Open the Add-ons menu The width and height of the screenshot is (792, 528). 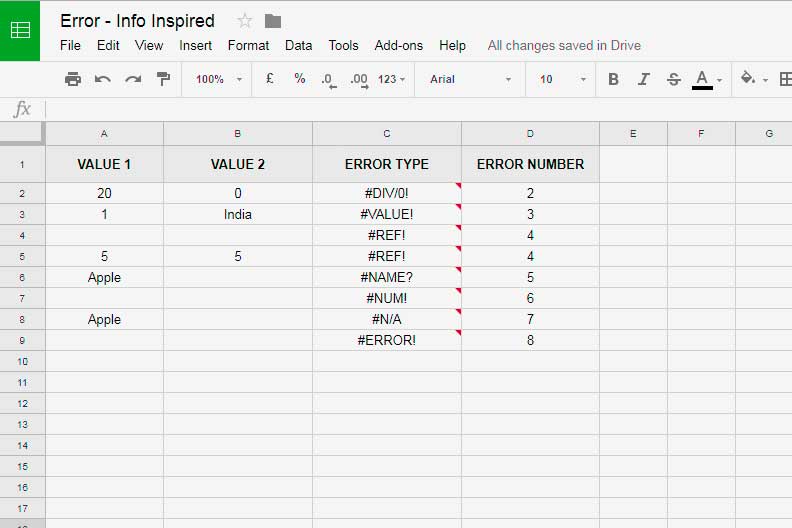click(x=399, y=45)
